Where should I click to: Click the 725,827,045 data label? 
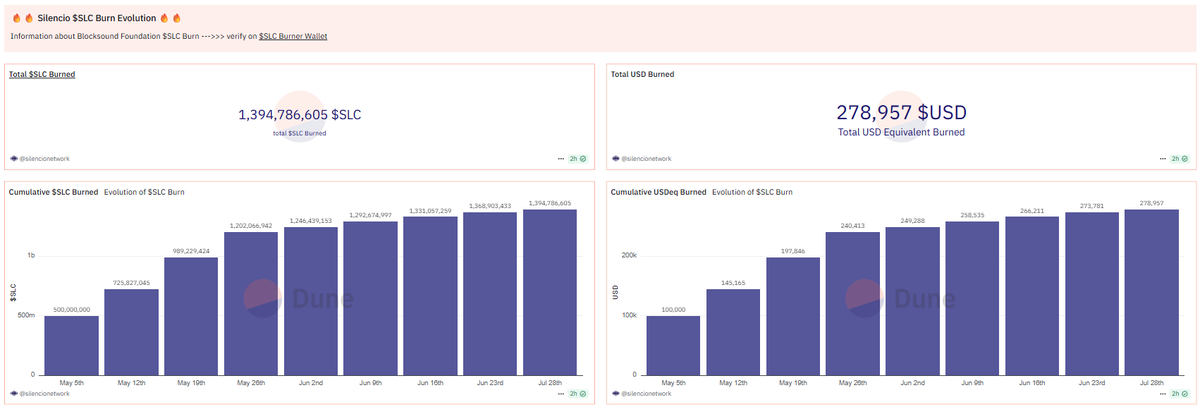pyautogui.click(x=131, y=283)
